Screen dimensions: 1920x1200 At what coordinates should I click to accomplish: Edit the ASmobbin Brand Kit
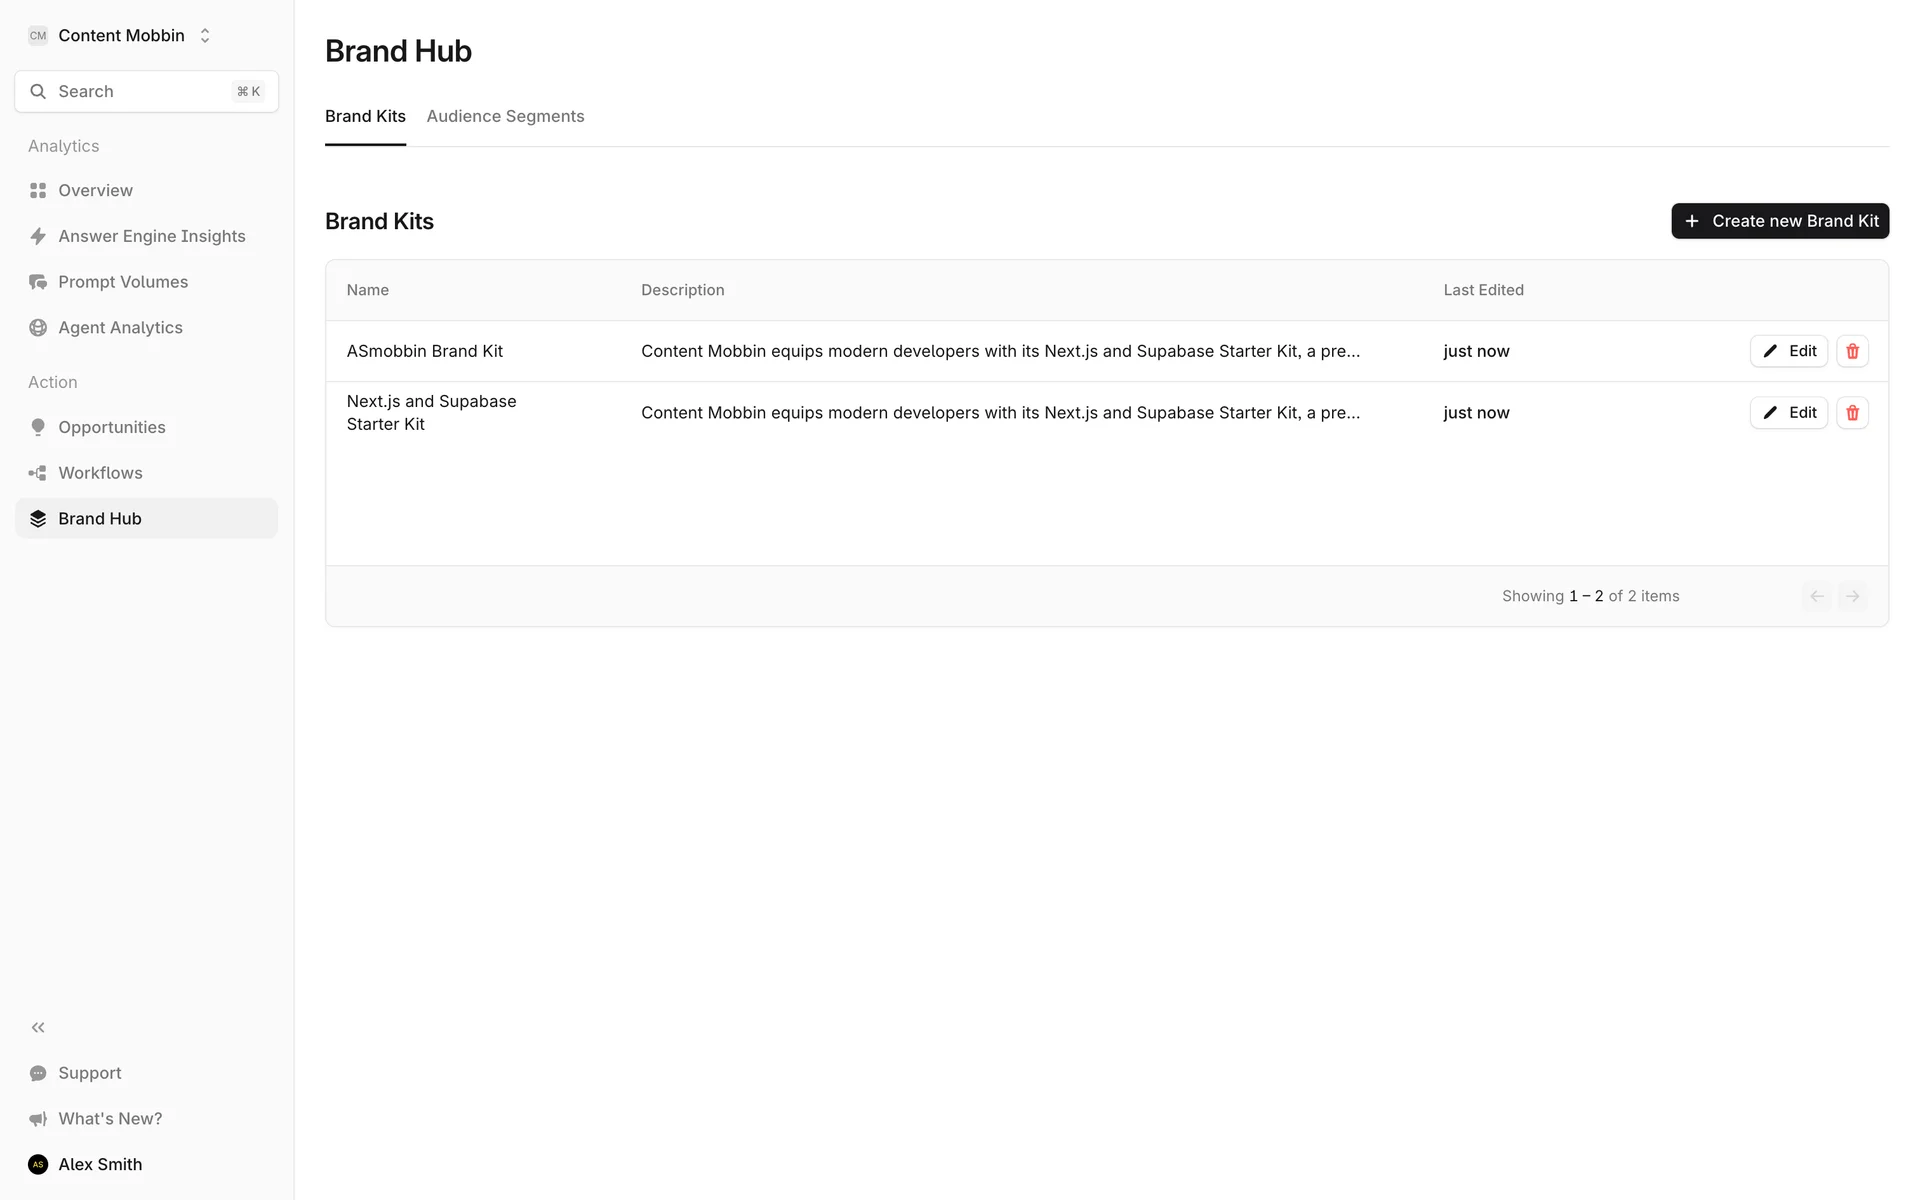(1788, 351)
